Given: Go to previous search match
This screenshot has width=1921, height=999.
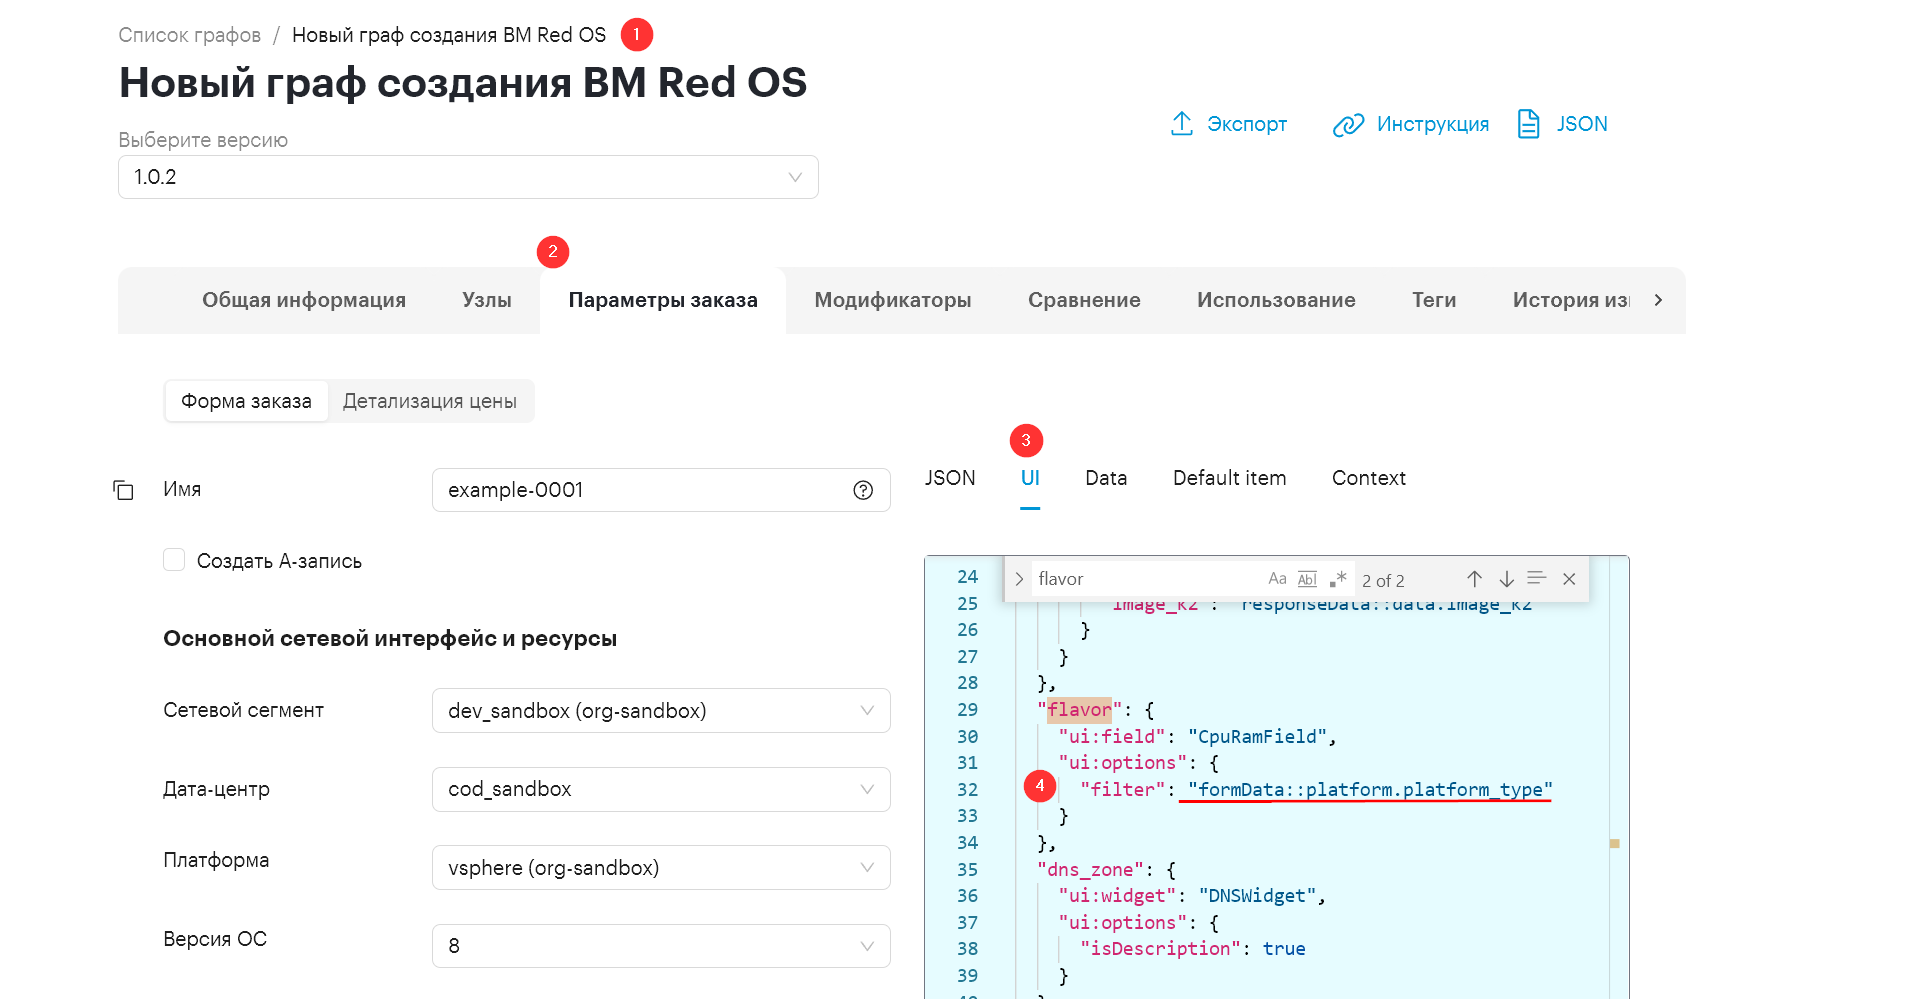Looking at the screenshot, I should tap(1474, 579).
